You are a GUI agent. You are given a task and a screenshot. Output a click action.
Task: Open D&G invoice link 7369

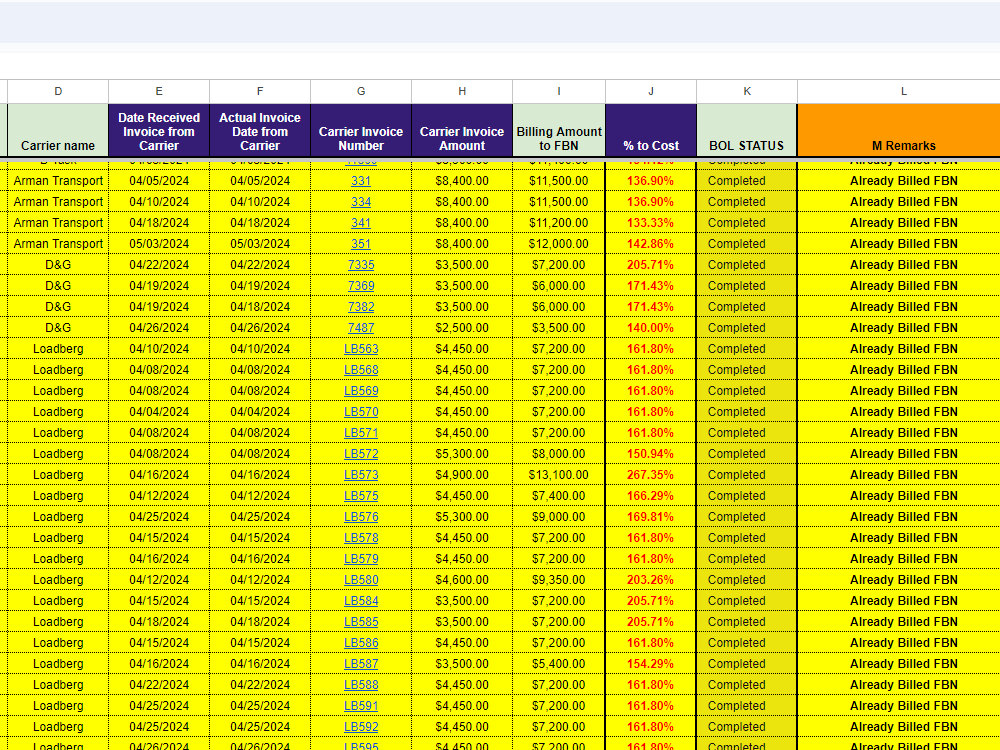pyautogui.click(x=361, y=286)
